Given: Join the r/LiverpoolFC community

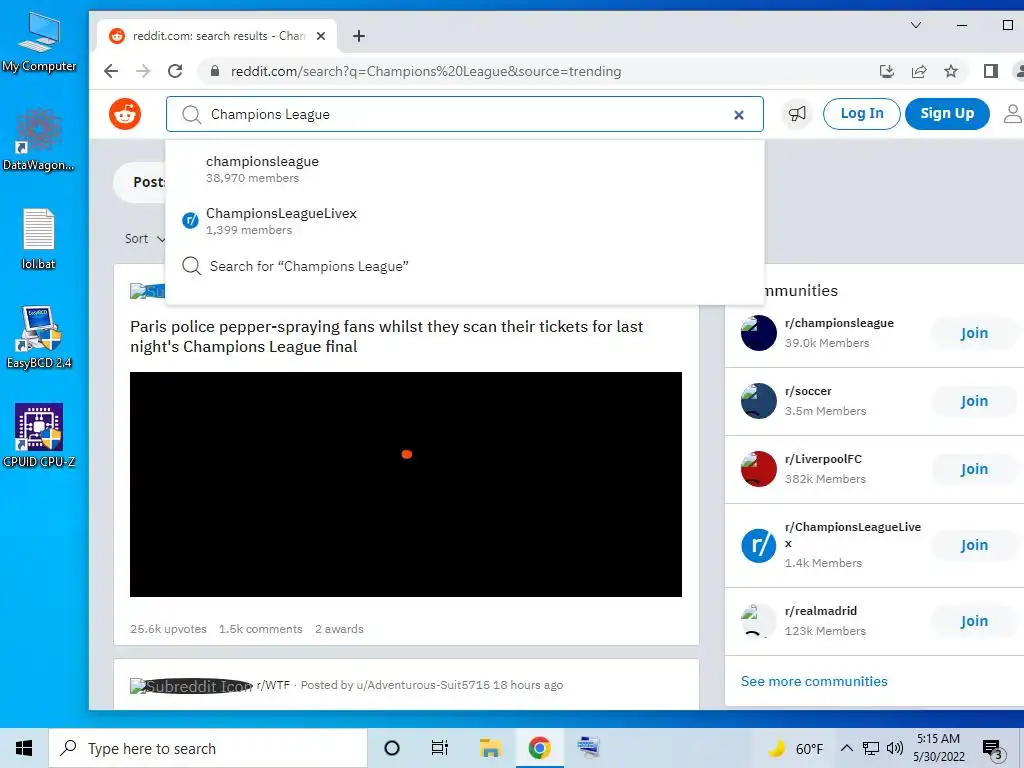Looking at the screenshot, I should [974, 469].
